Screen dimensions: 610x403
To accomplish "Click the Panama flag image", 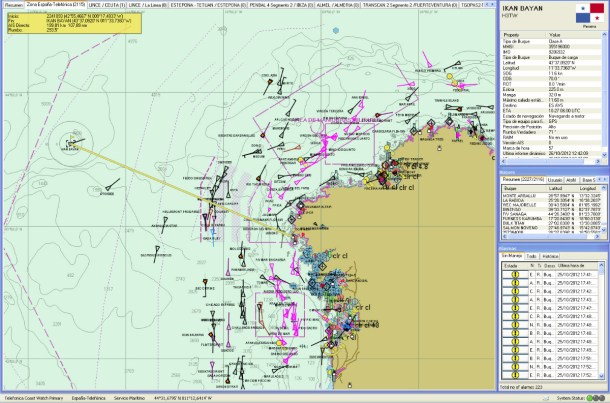I will pyautogui.click(x=590, y=13).
